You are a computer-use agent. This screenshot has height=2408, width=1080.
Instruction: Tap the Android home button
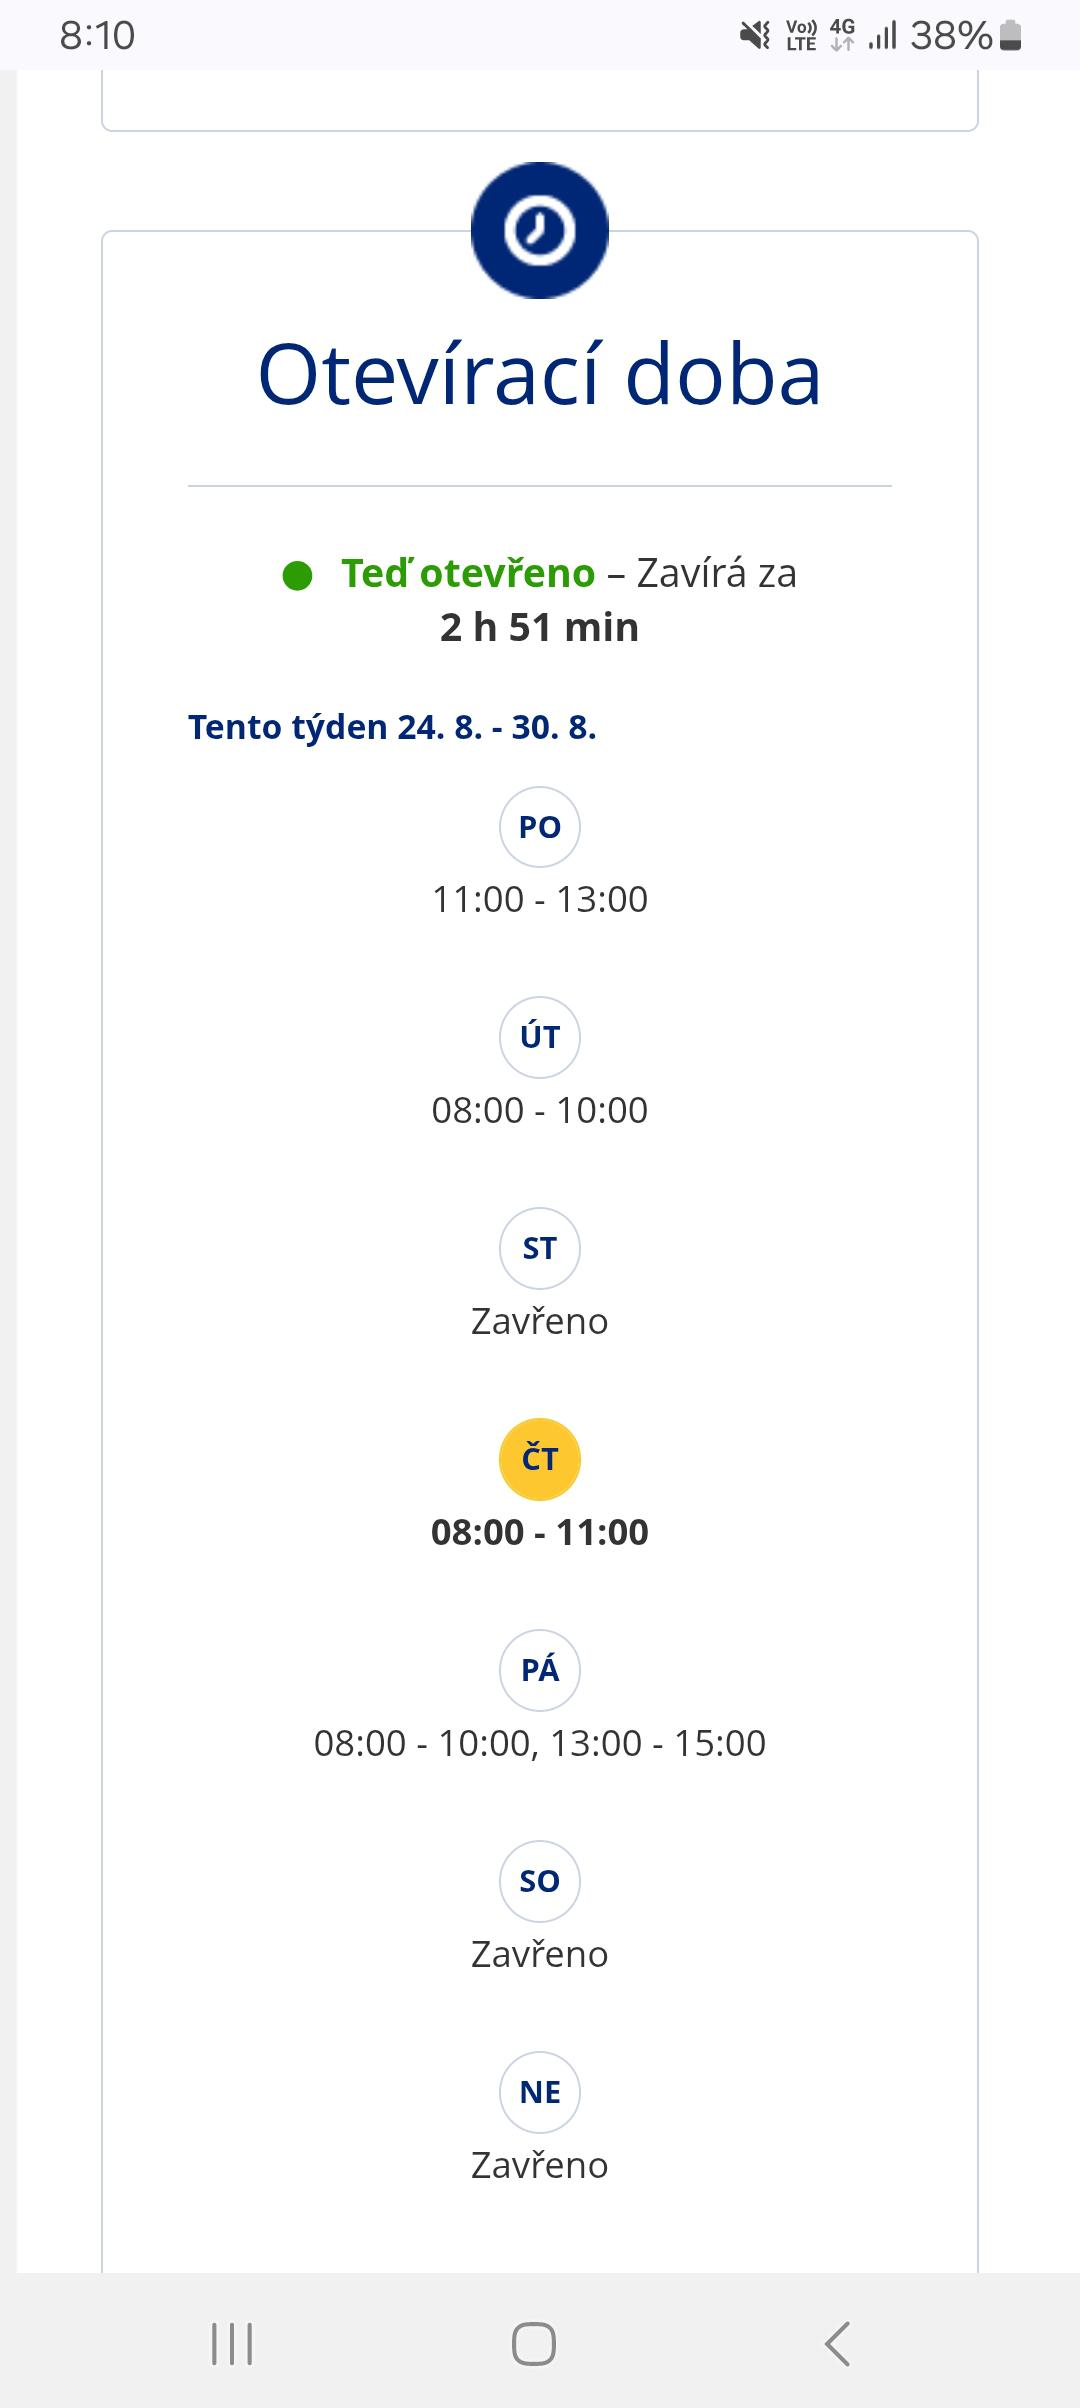534,2343
